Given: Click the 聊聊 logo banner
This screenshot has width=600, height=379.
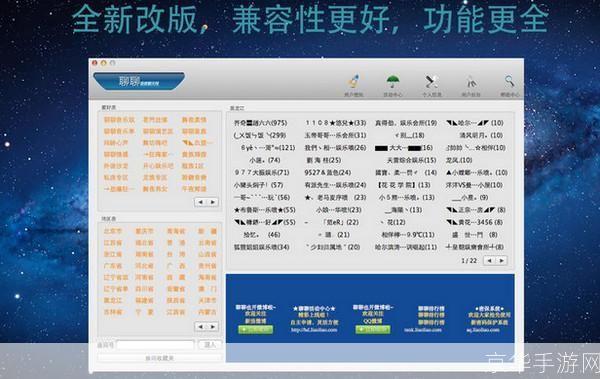Looking at the screenshot, I should click(139, 81).
